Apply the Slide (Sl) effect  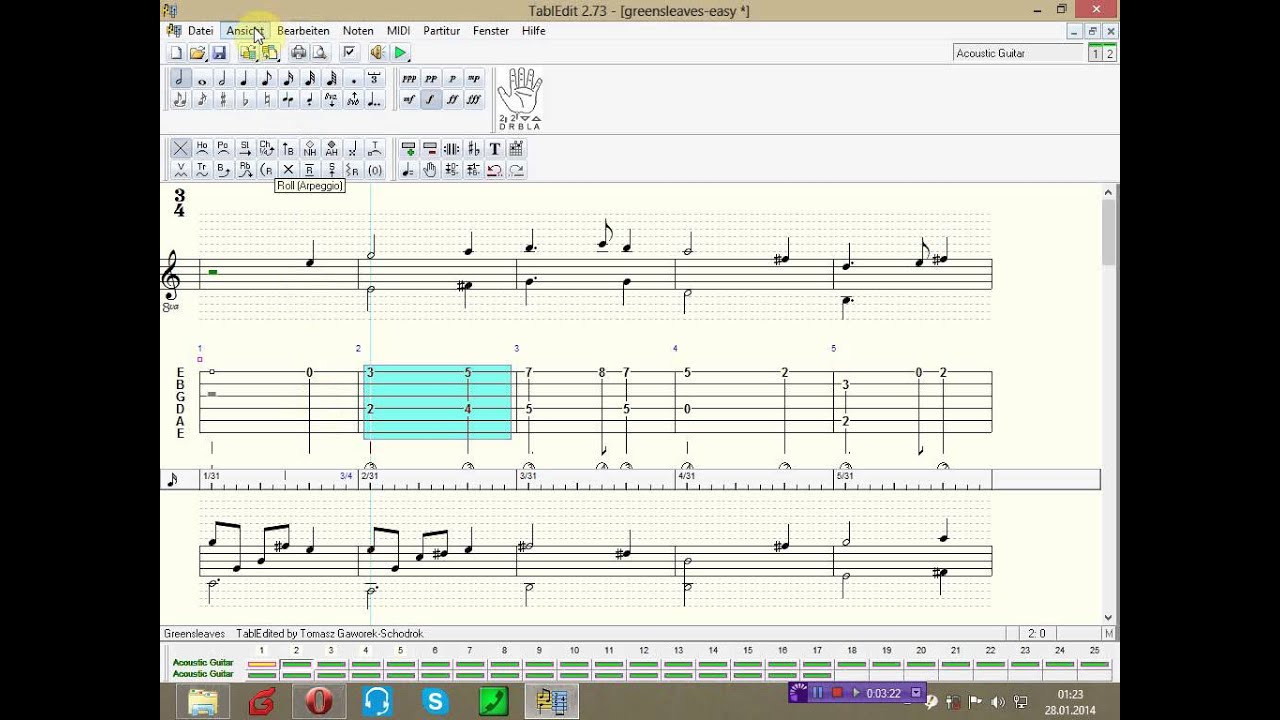245,148
